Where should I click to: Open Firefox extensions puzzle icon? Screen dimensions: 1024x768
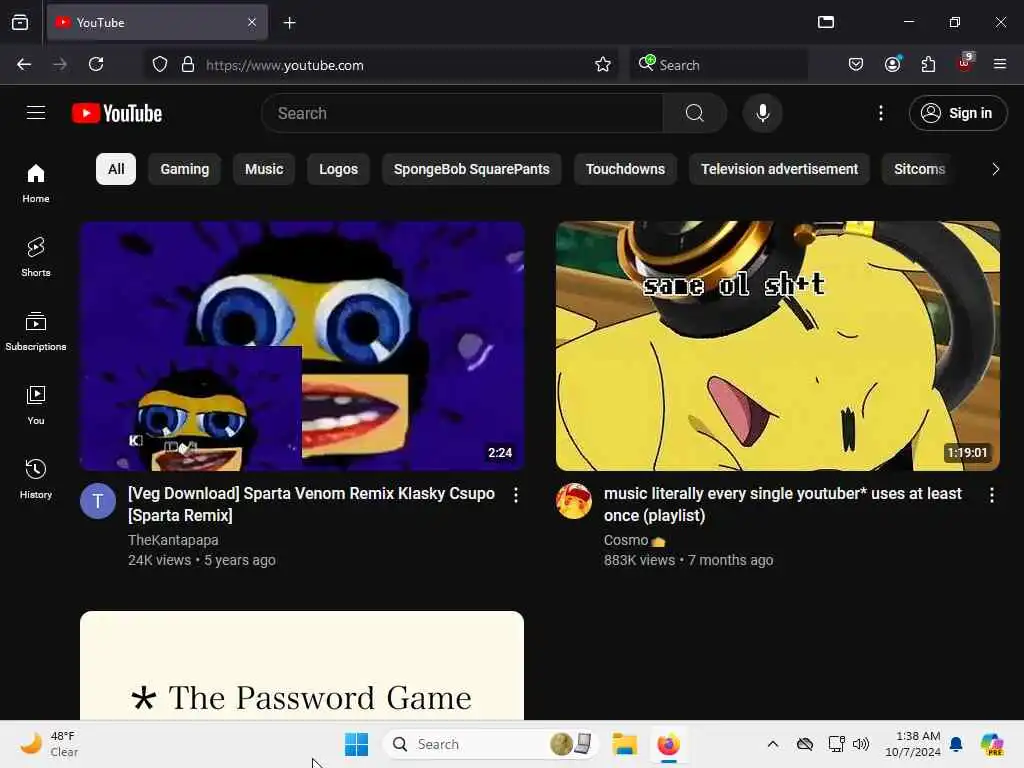(928, 64)
